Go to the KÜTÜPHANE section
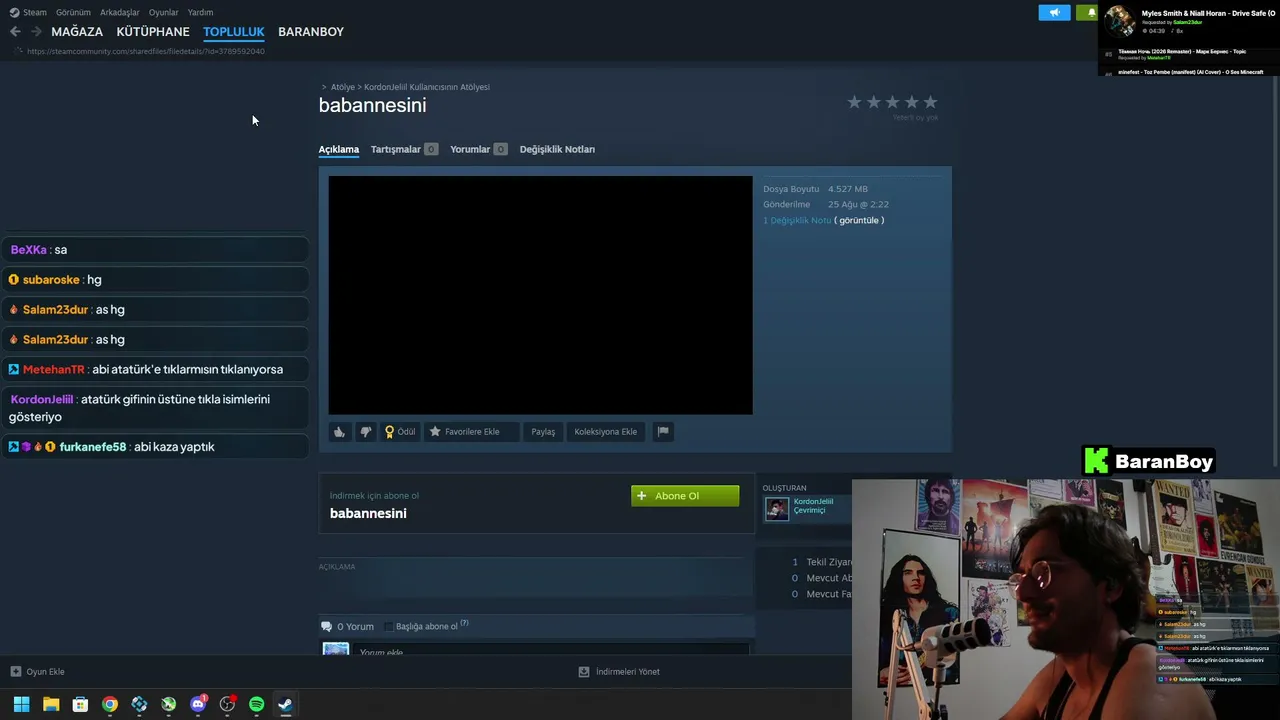The image size is (1280, 720). pos(153,32)
